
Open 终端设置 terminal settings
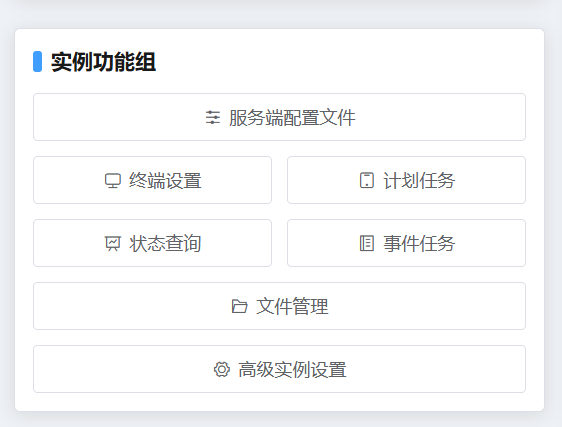[x=152, y=180]
